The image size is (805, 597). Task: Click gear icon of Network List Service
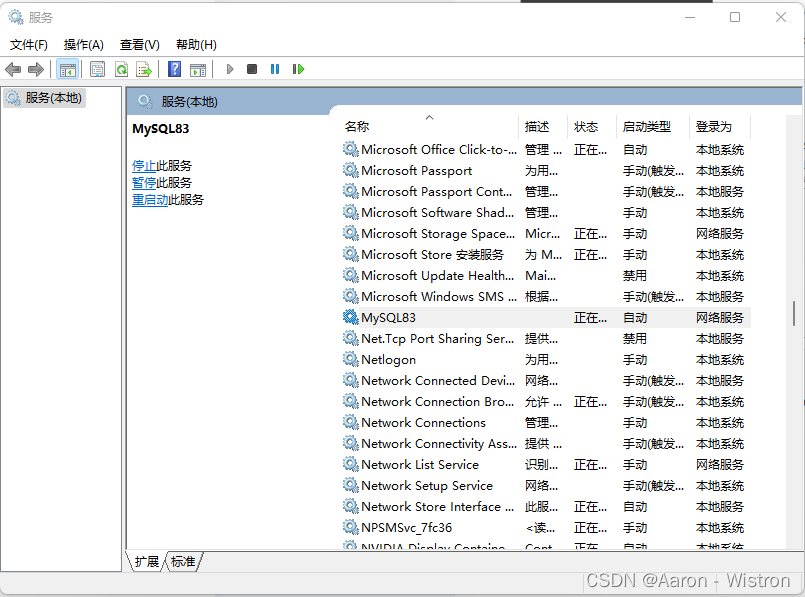[x=351, y=465]
